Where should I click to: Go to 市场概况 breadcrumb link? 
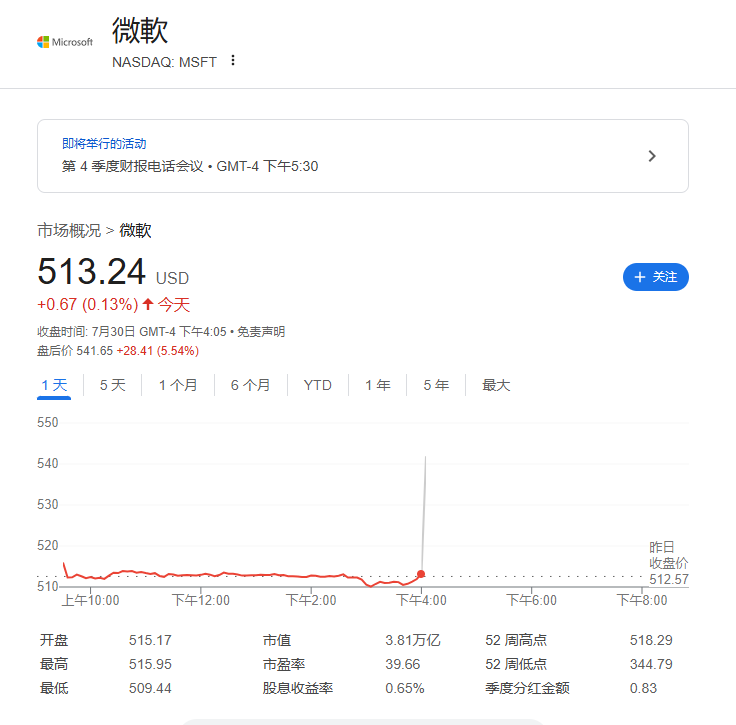pyautogui.click(x=69, y=230)
